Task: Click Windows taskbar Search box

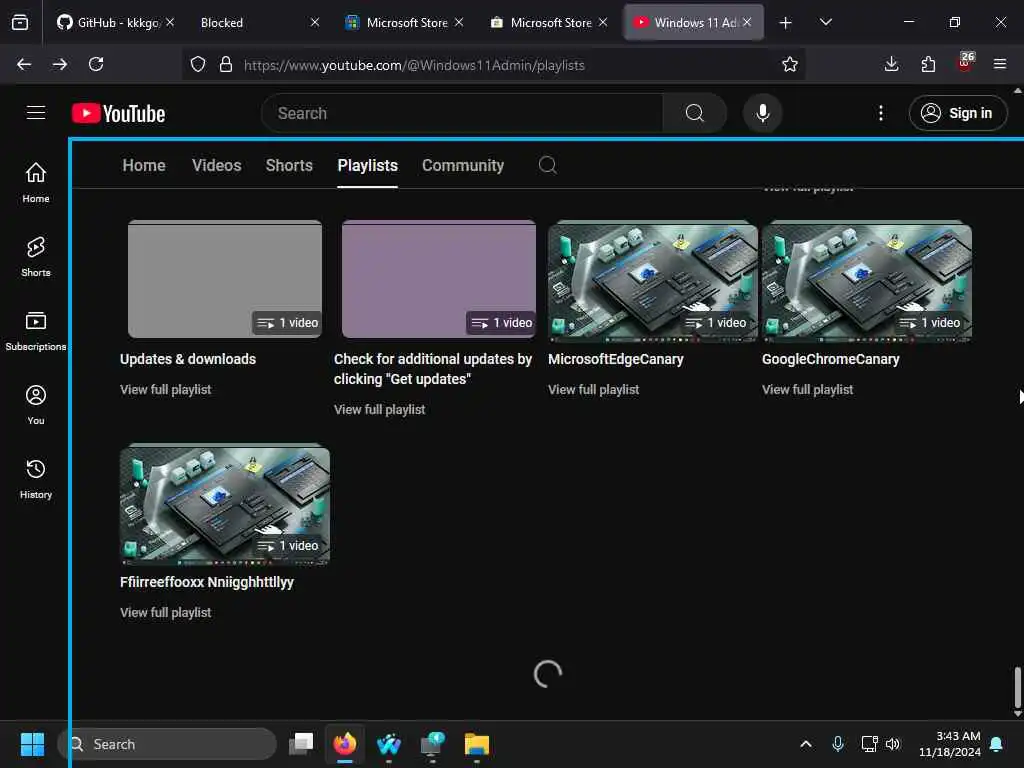Action: pyautogui.click(x=167, y=744)
